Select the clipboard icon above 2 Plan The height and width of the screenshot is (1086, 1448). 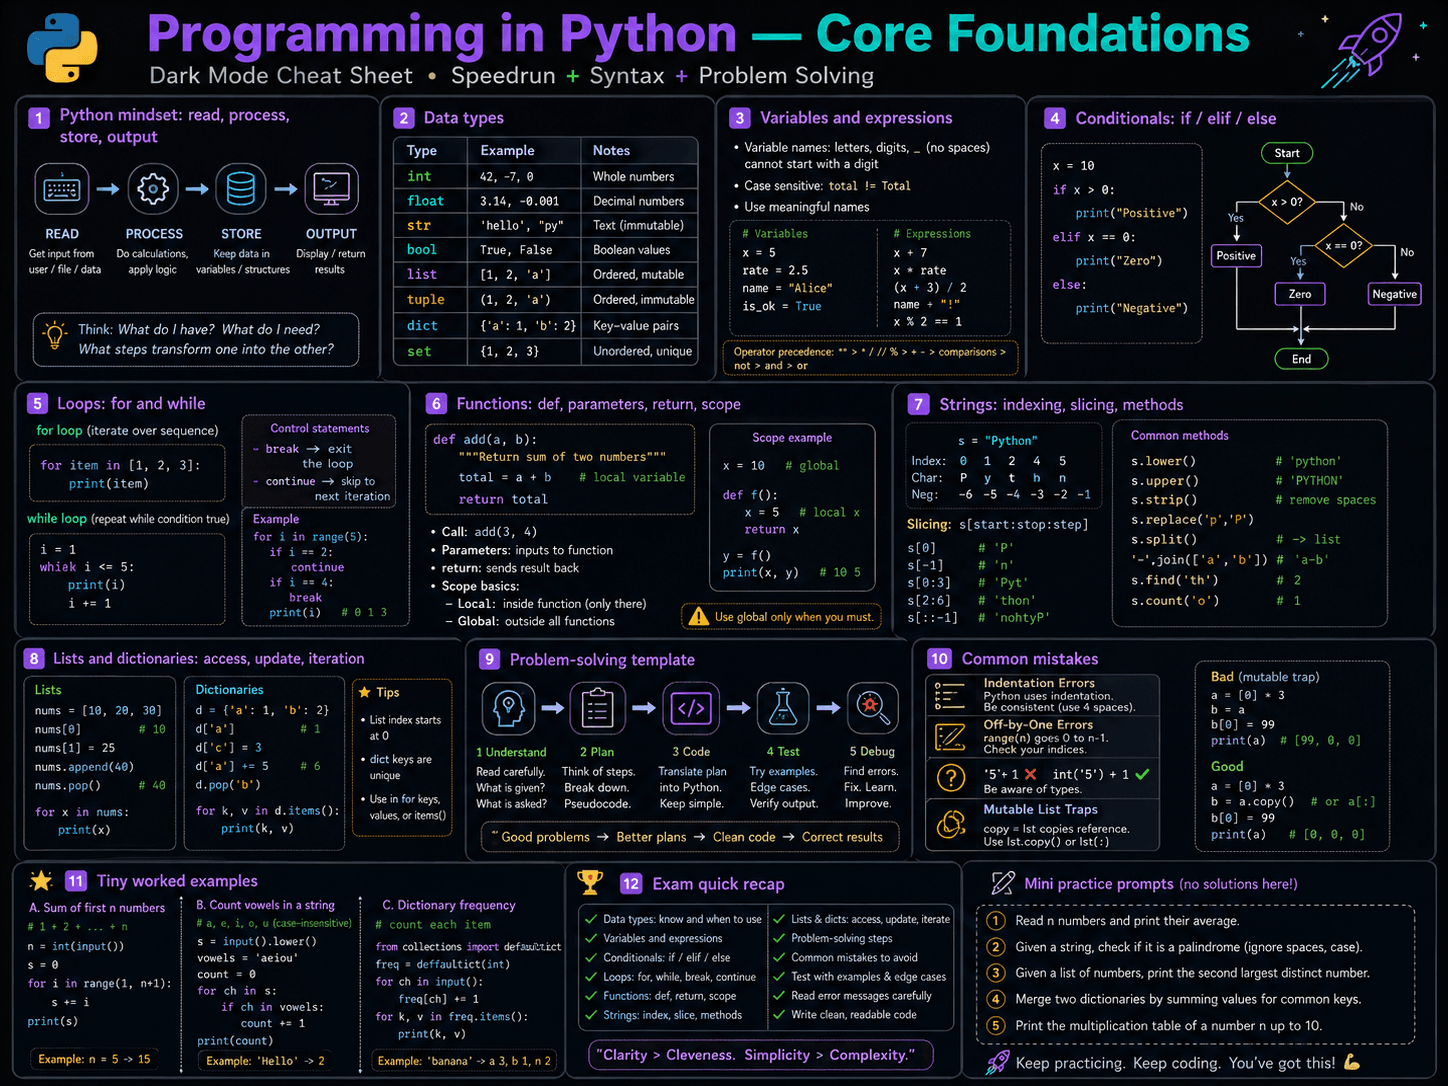click(x=597, y=708)
